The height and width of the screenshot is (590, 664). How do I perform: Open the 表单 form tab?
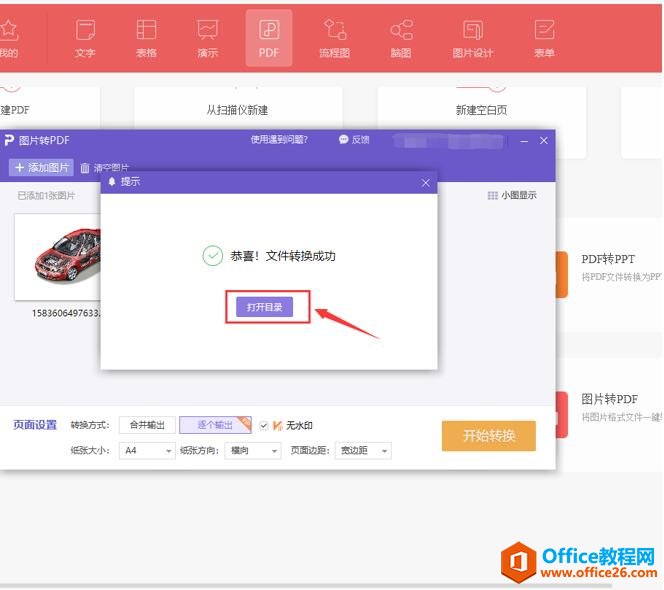point(544,38)
